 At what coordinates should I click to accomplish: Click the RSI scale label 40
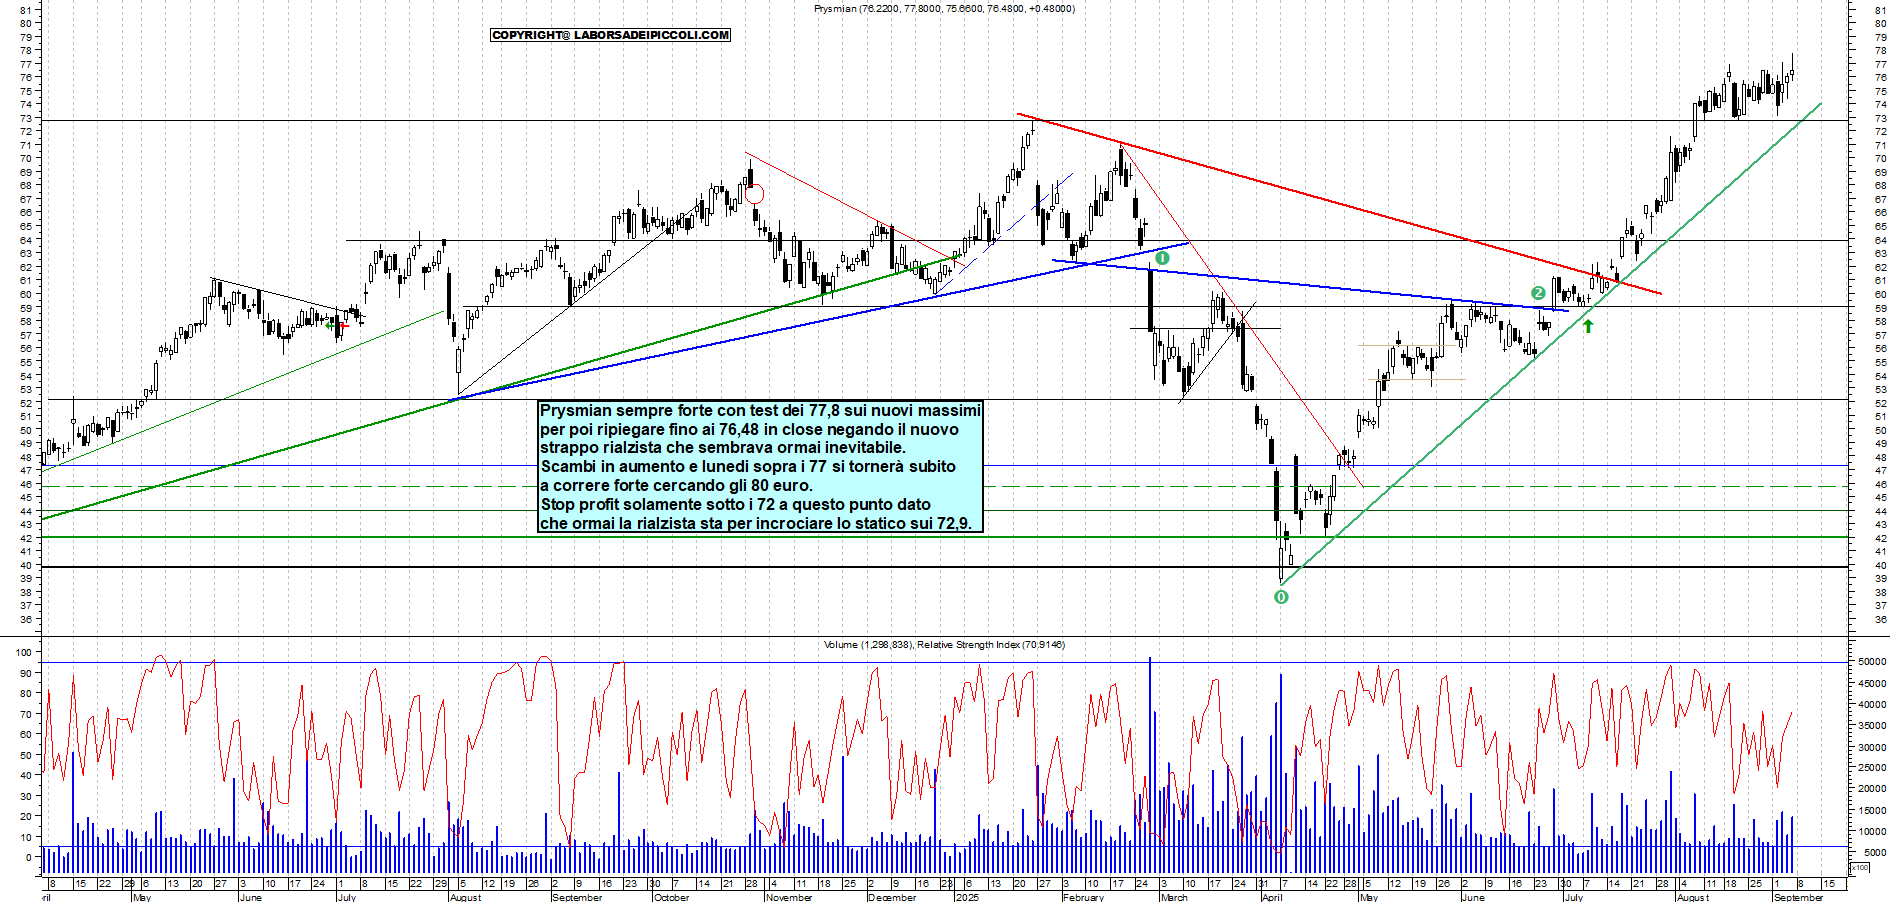[x=25, y=775]
